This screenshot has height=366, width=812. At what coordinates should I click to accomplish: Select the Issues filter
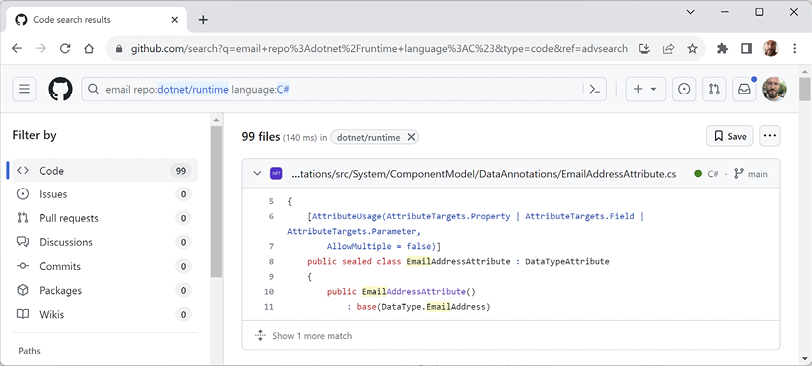tap(105, 194)
